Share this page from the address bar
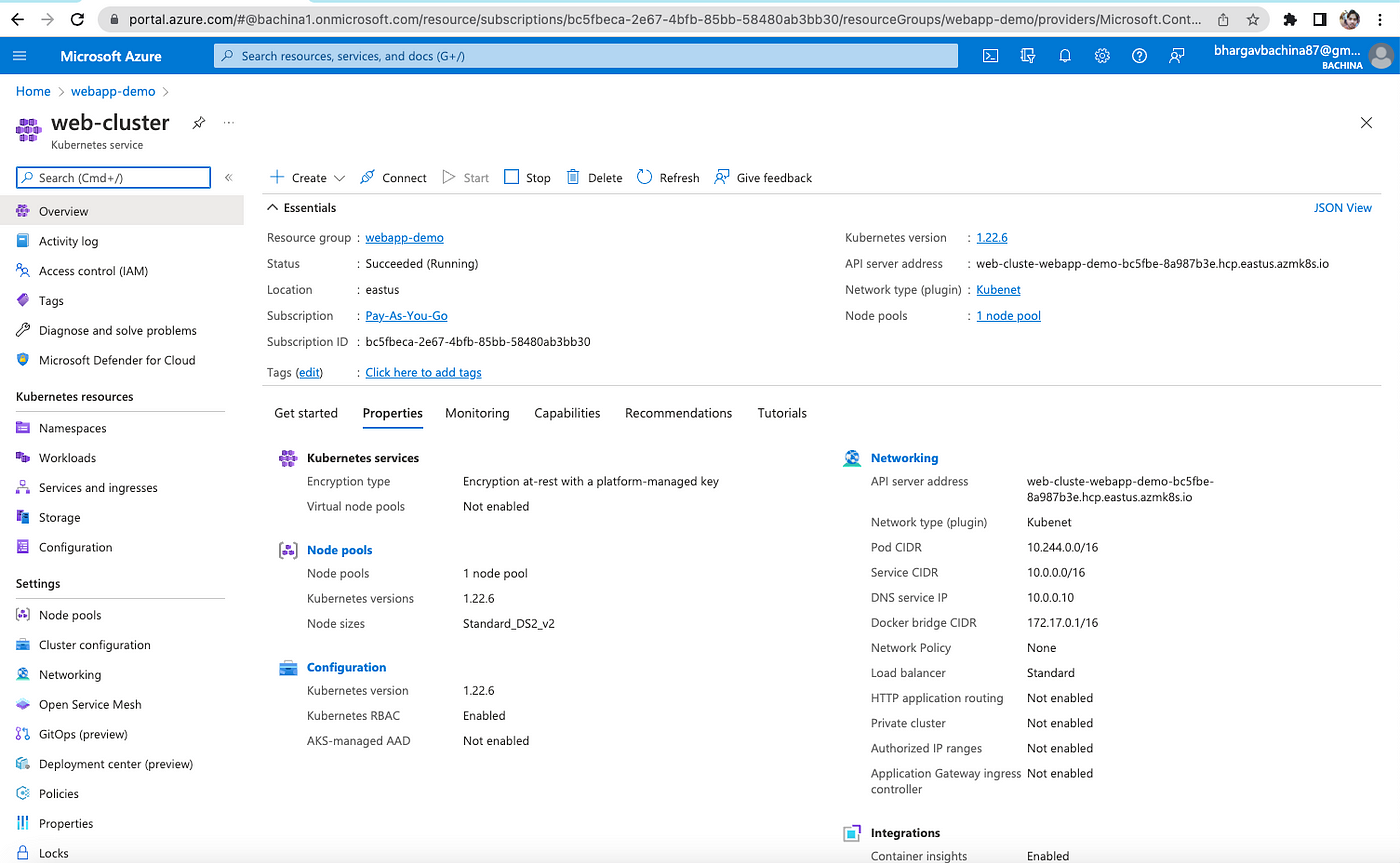The image size is (1400, 863). click(x=1223, y=19)
